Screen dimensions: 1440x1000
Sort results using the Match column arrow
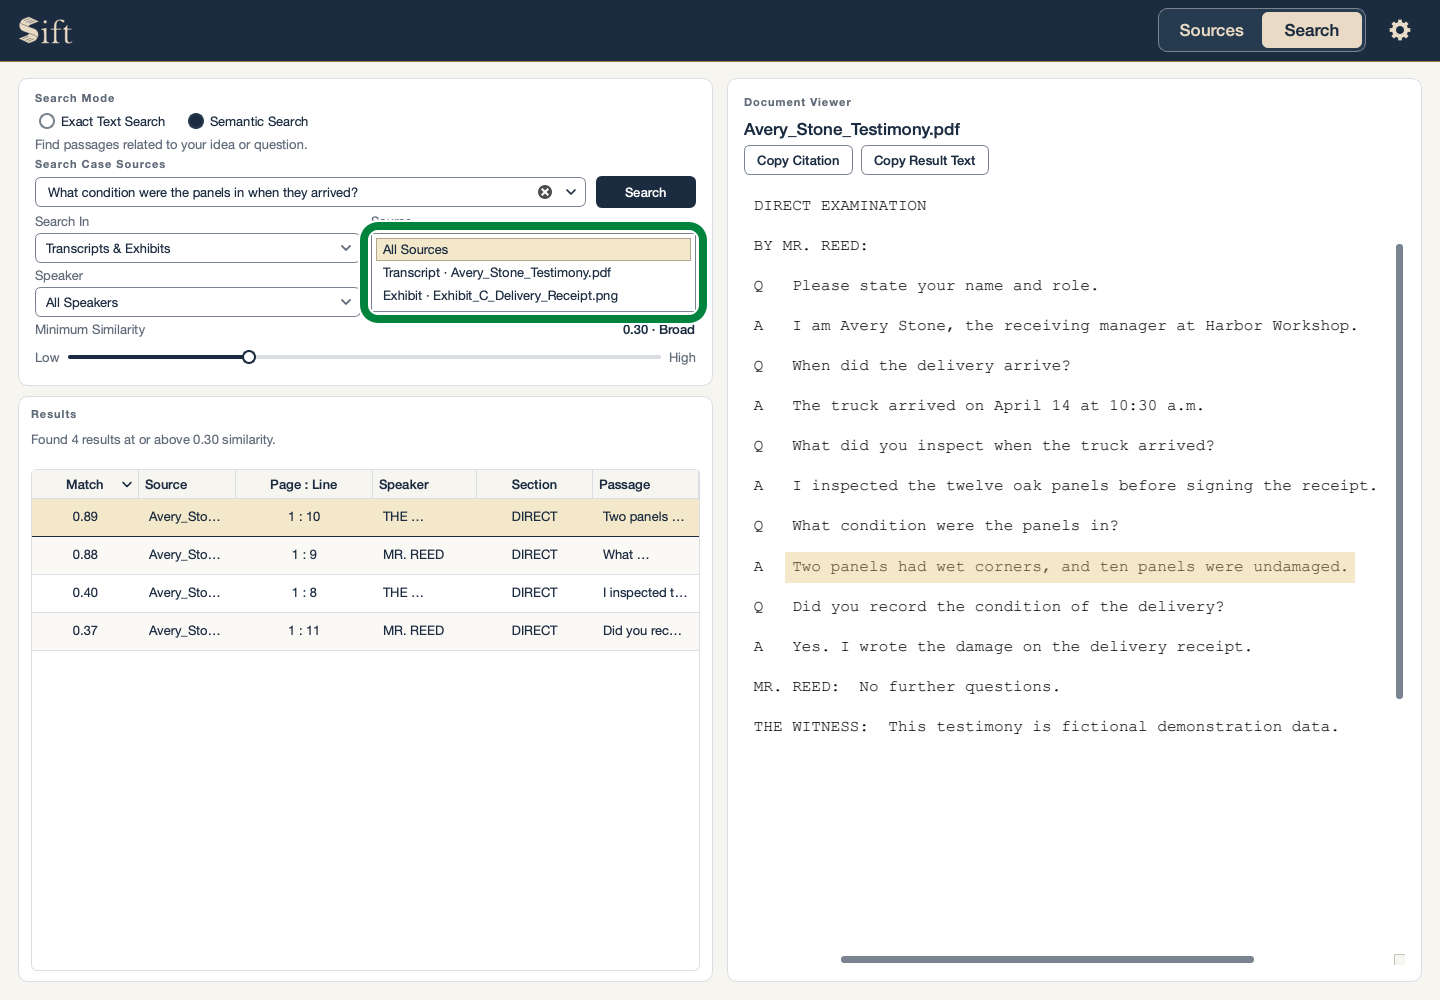tap(127, 484)
